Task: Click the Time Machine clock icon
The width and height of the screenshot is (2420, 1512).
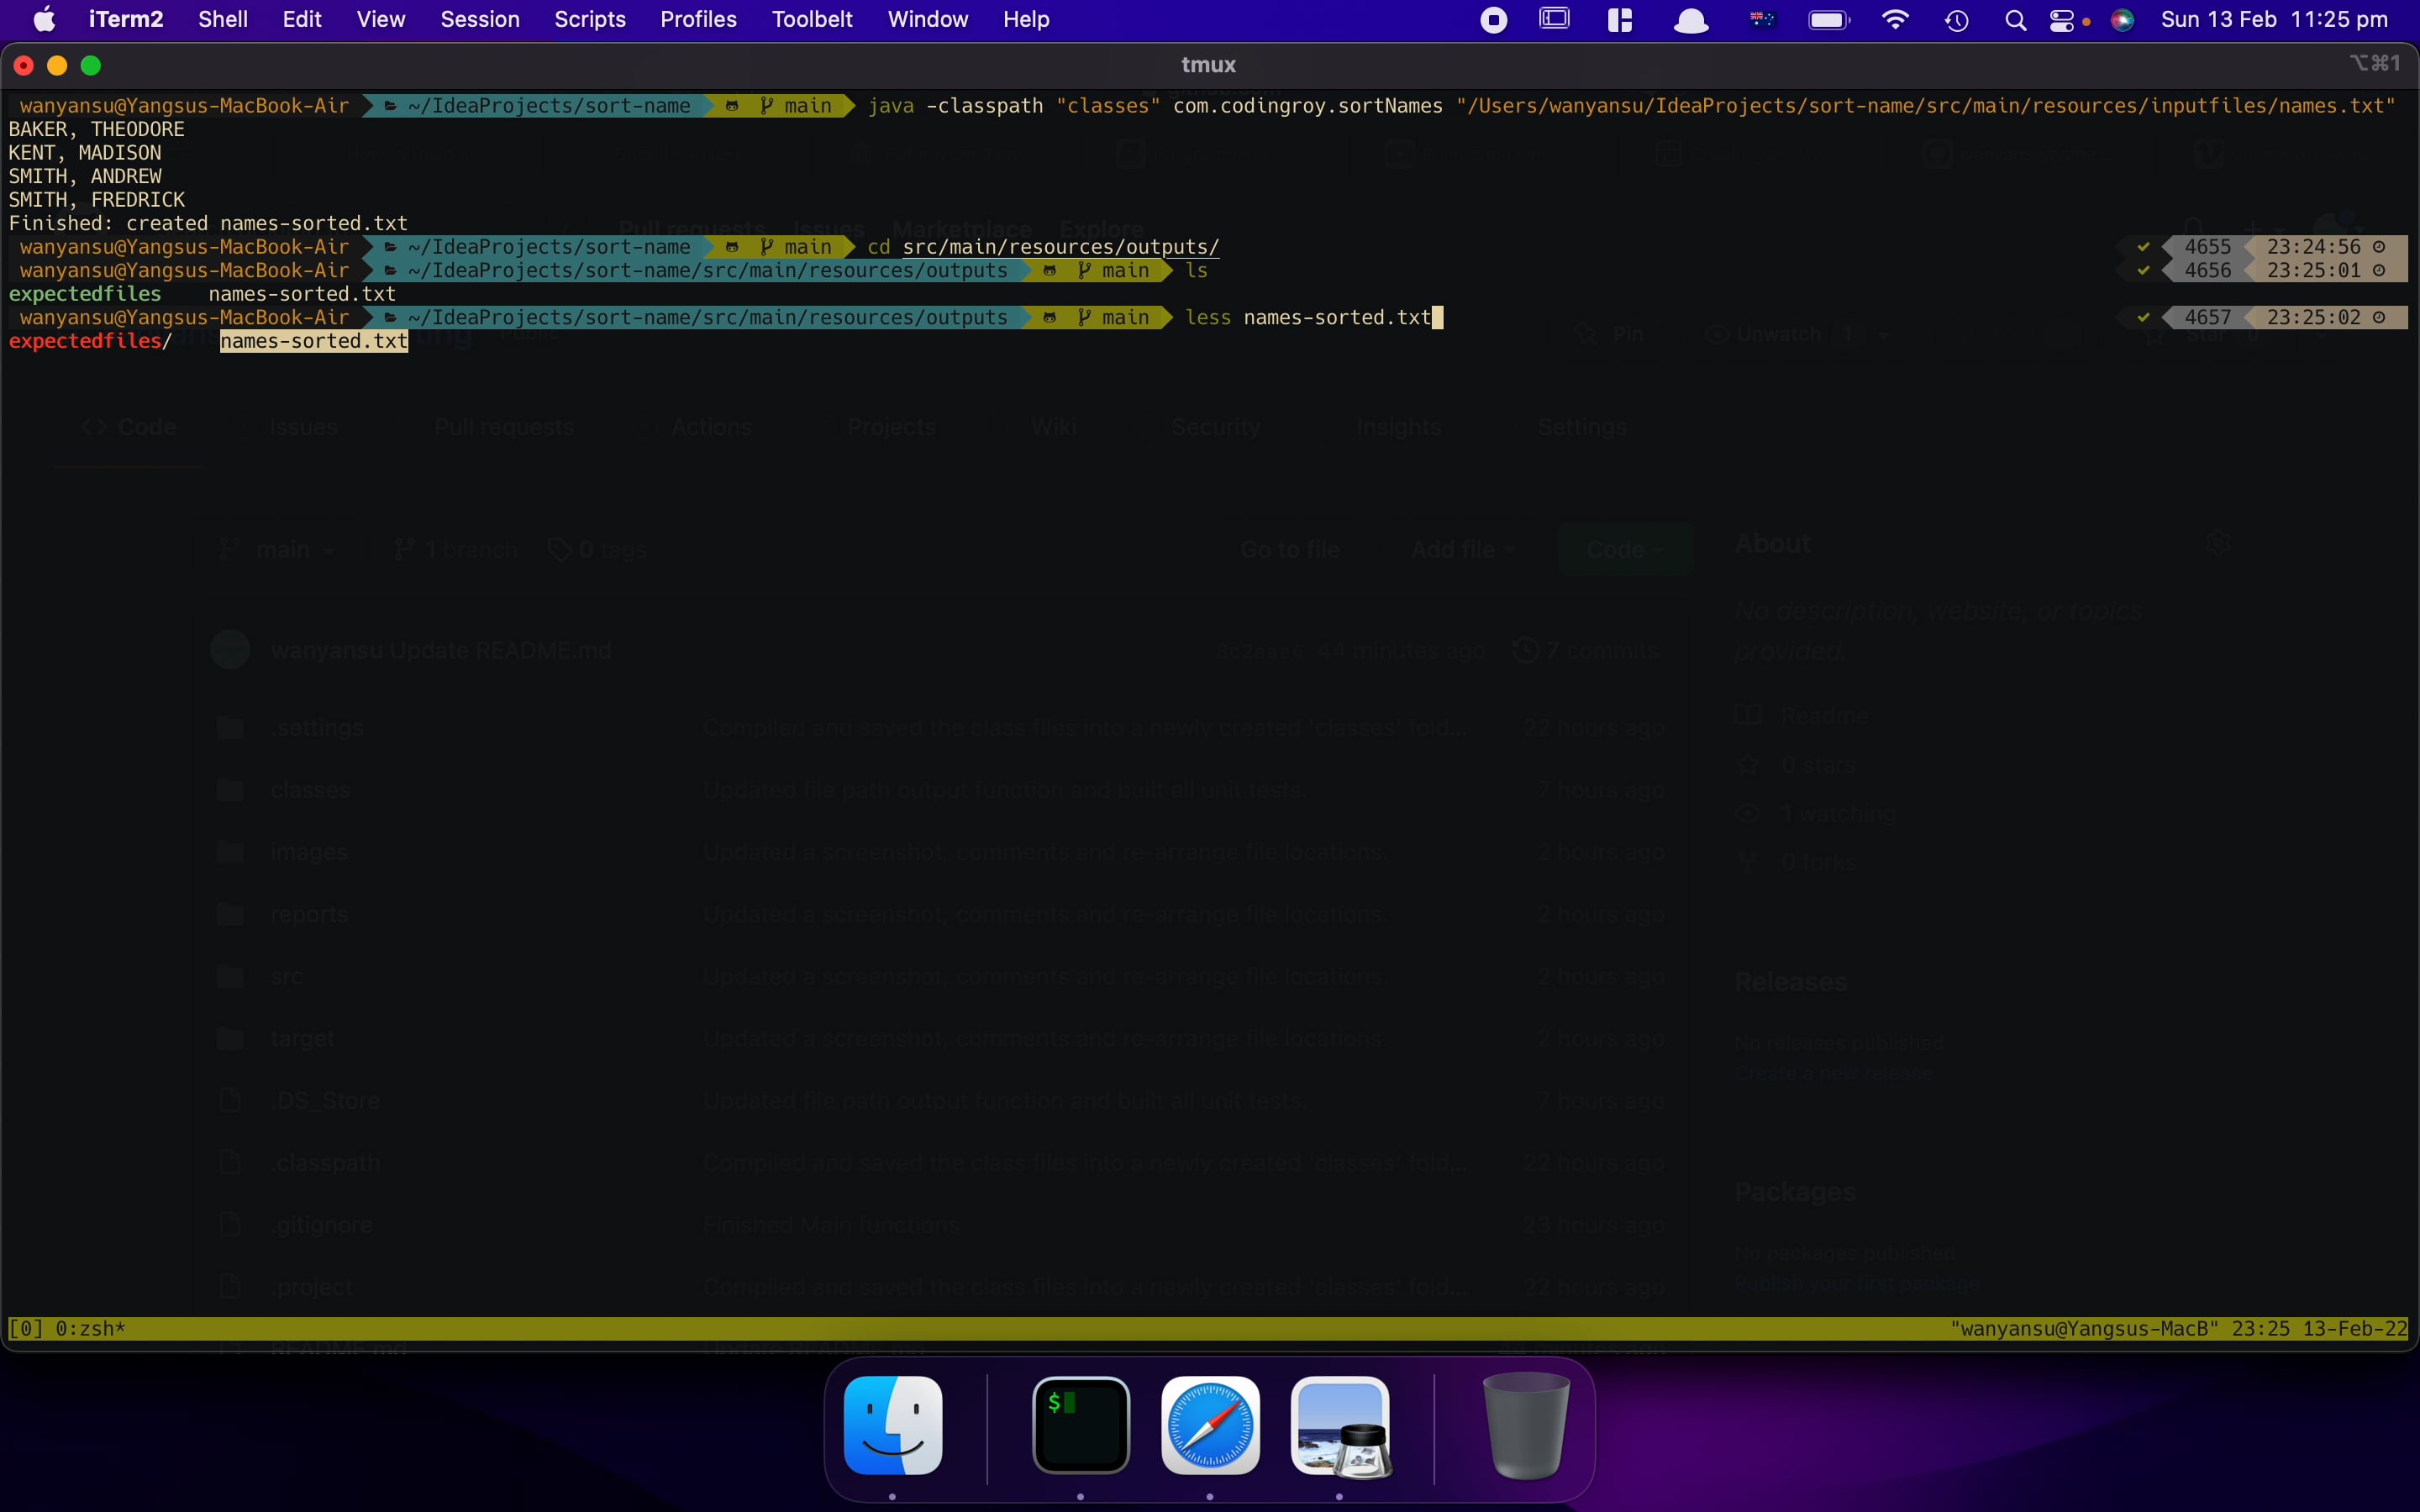Action: point(1957,20)
